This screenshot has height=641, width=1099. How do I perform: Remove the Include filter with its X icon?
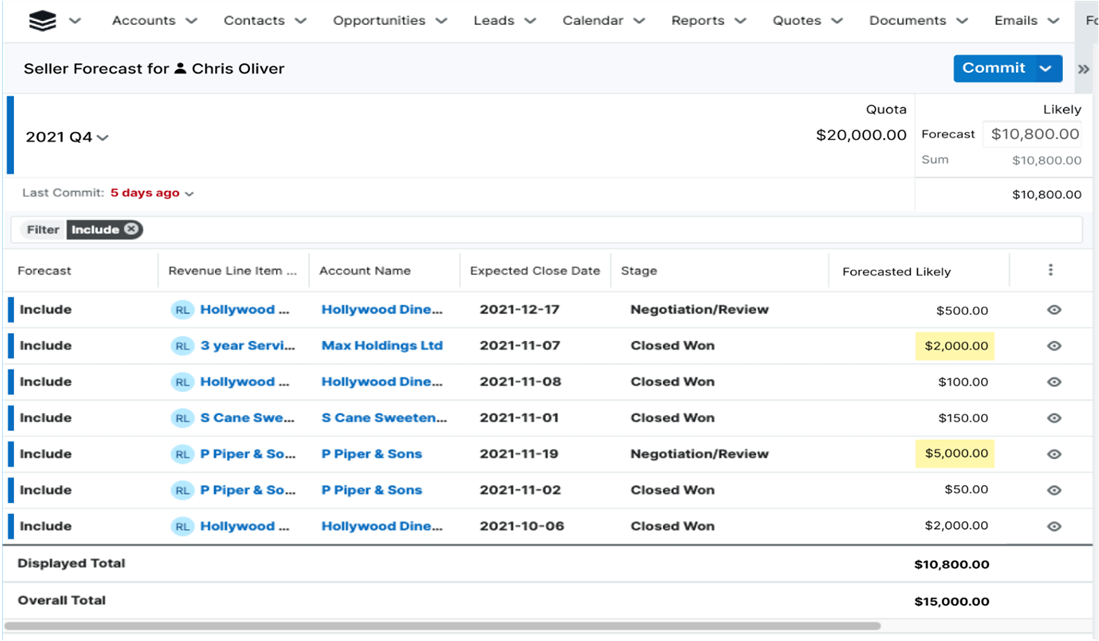click(131, 229)
